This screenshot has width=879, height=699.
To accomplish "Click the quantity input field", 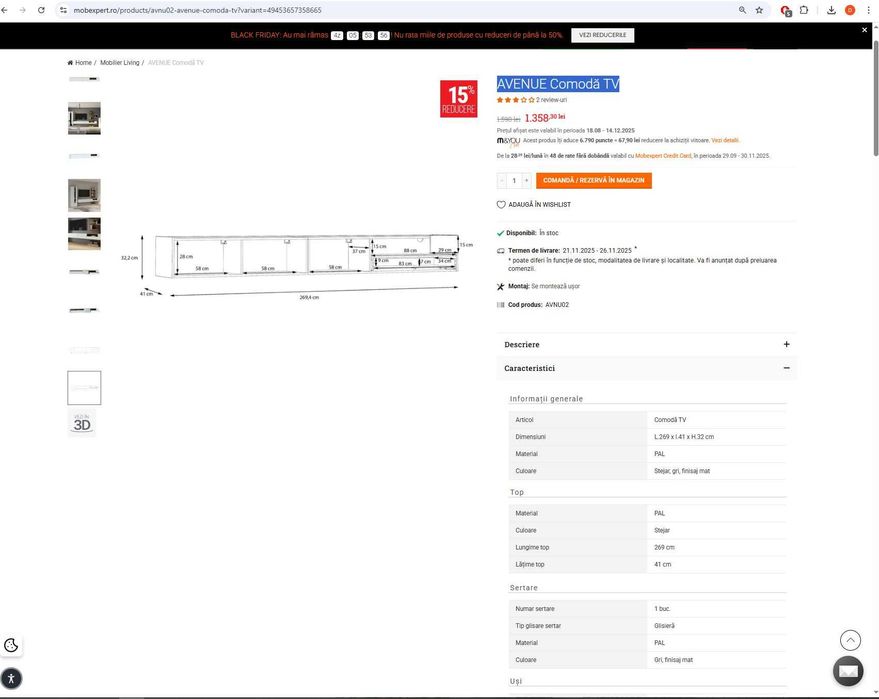I will (x=514, y=180).
